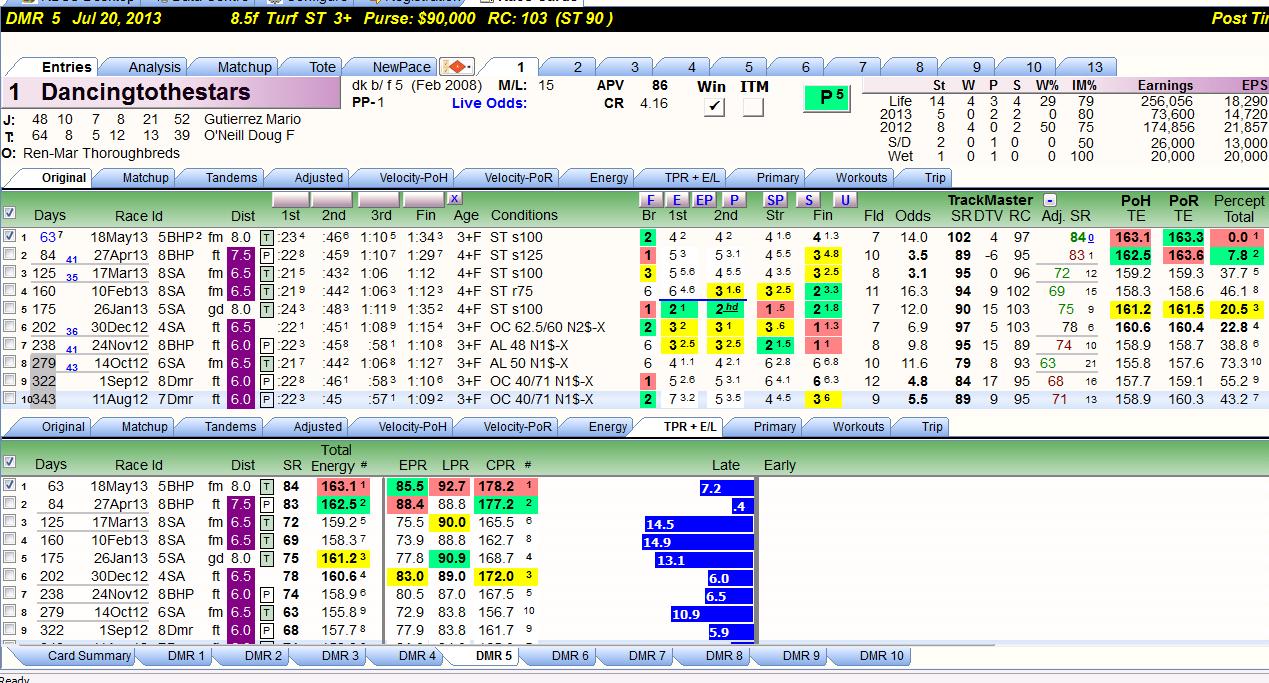Collapse TrackMaster columns with the minus button

1049,200
